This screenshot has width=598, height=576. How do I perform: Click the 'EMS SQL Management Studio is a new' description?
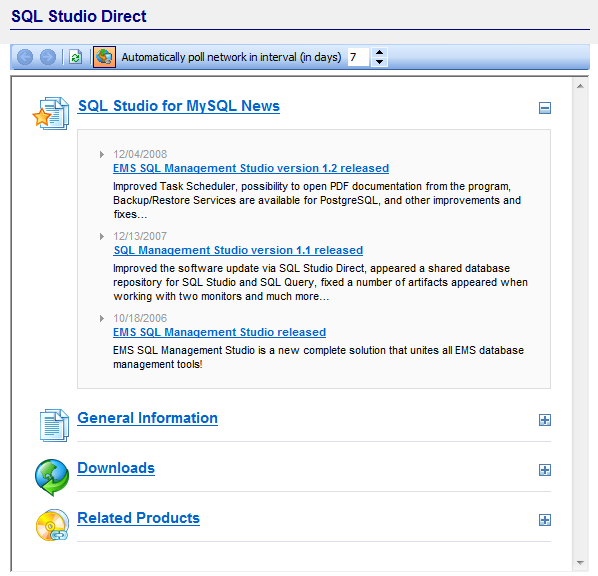[x=318, y=357]
